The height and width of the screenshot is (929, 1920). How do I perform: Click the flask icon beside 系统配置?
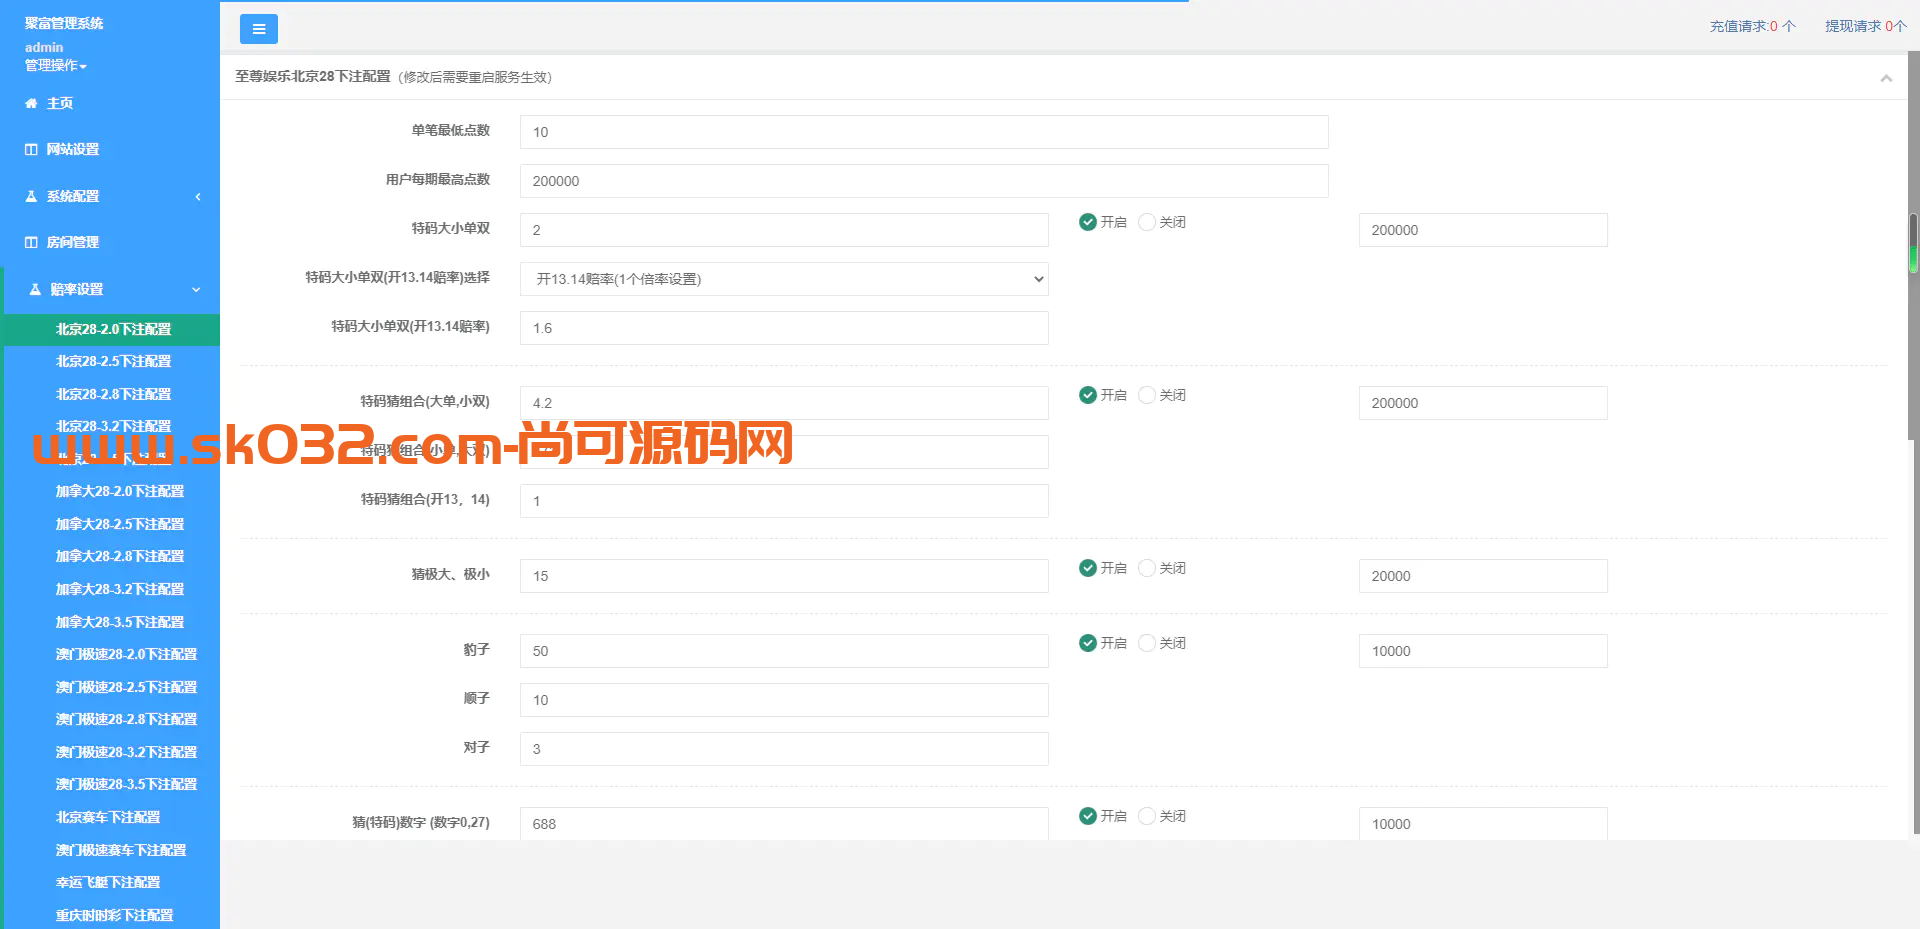coord(31,196)
